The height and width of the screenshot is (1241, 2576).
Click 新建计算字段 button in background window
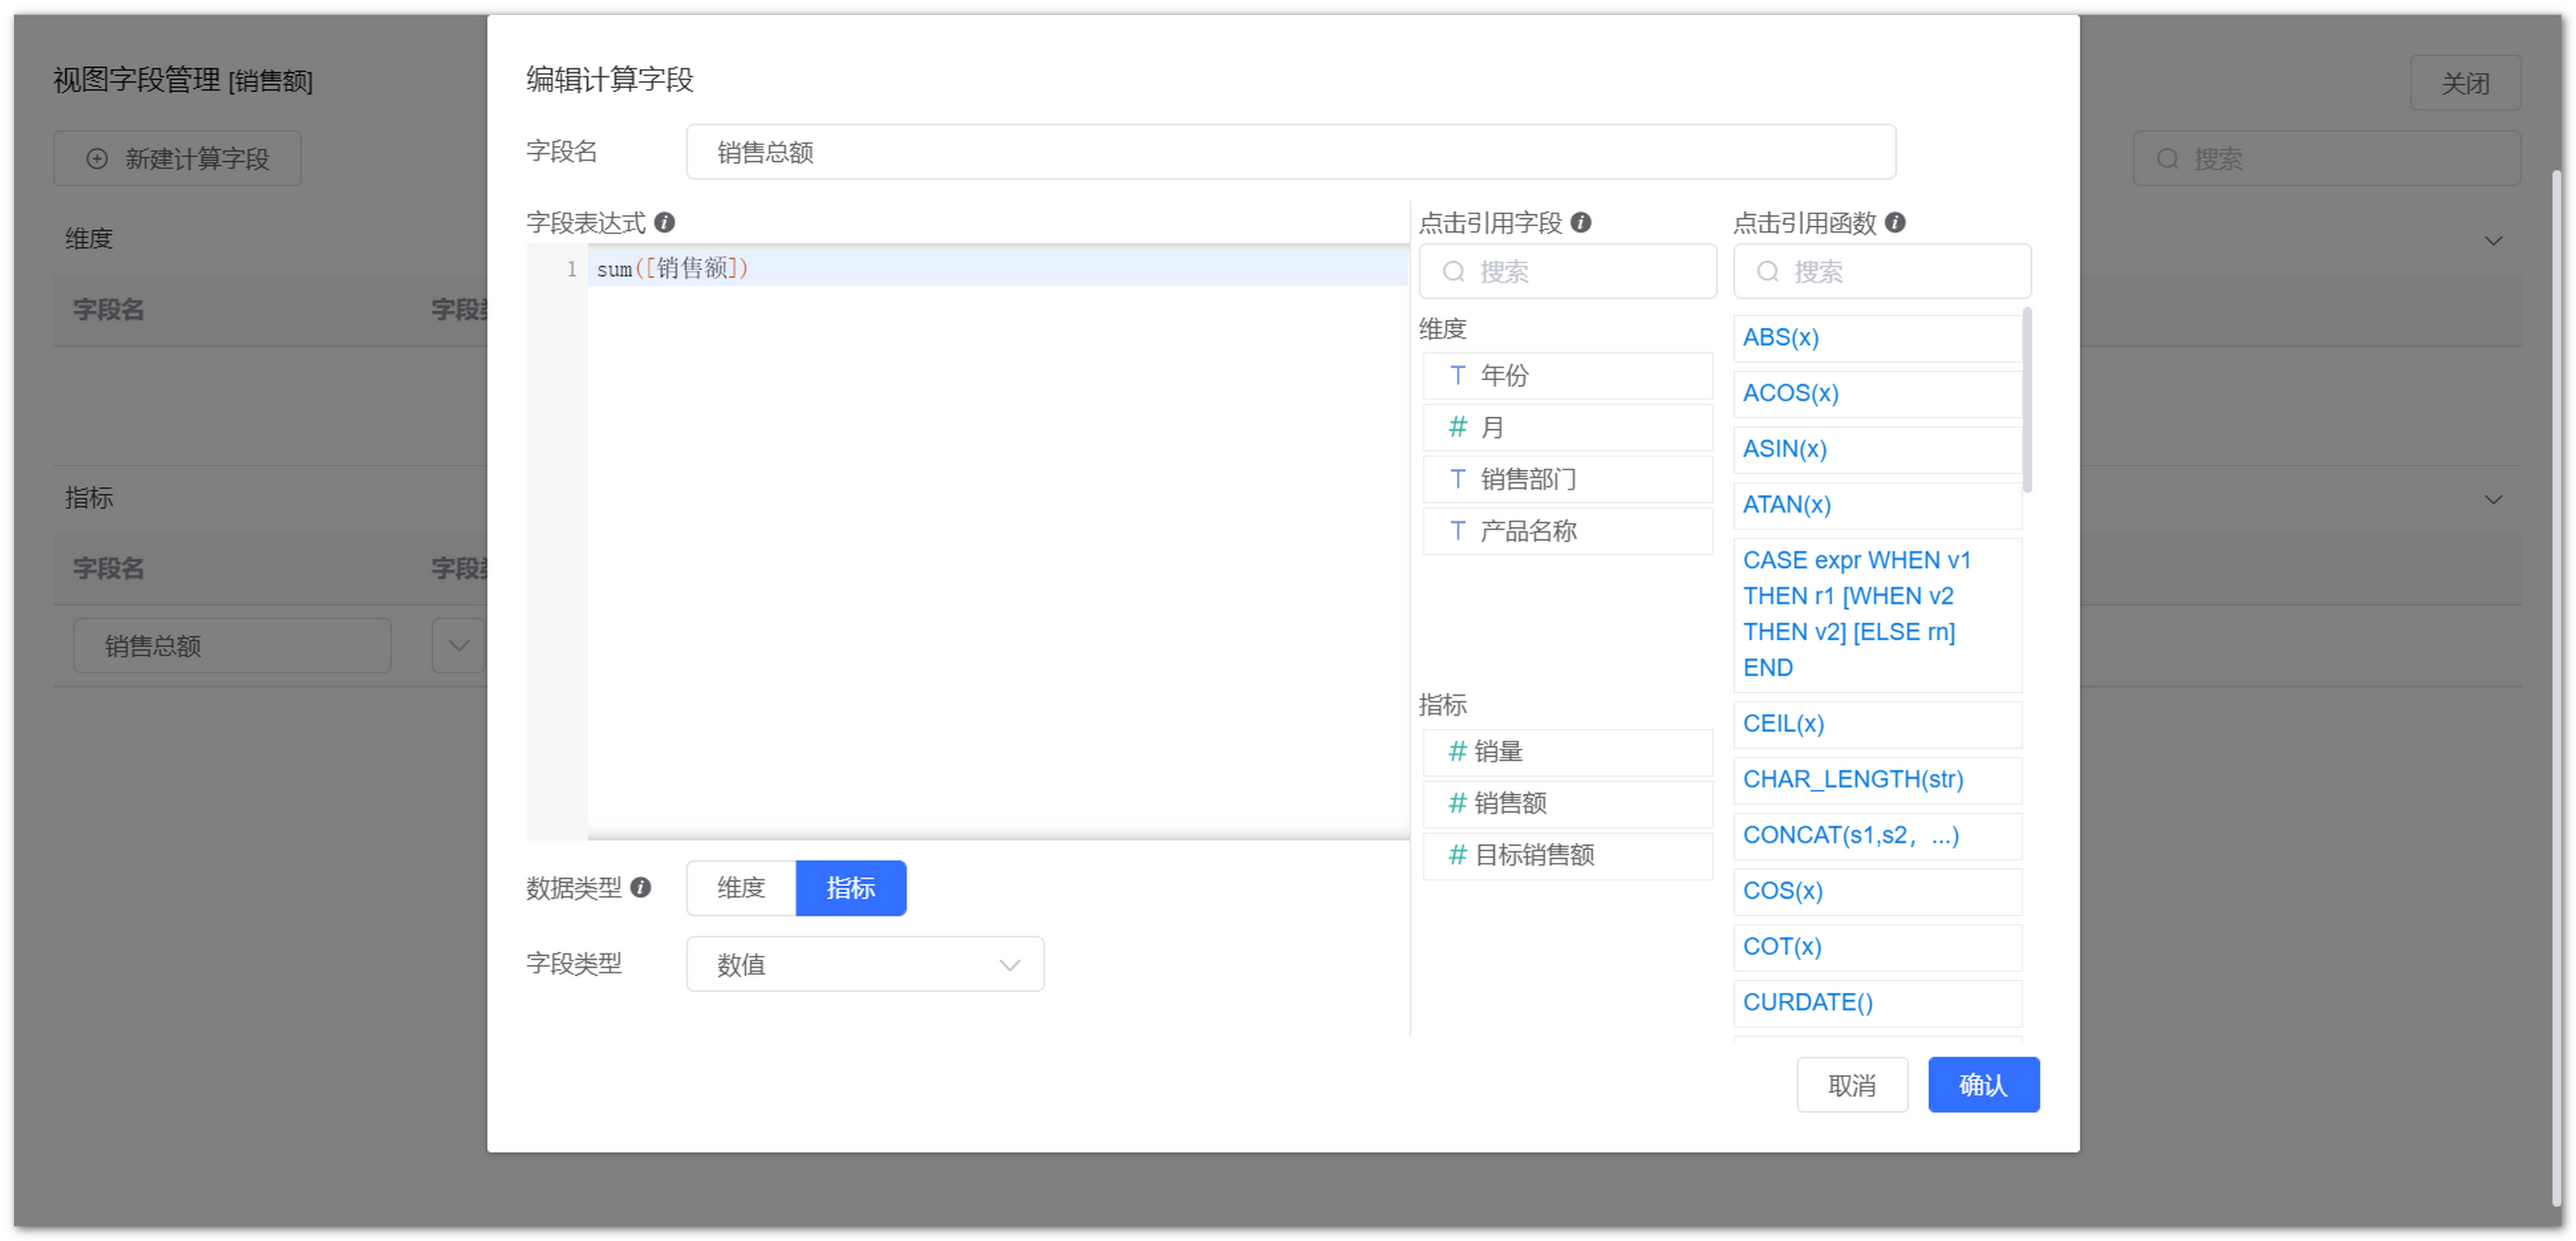tap(177, 158)
